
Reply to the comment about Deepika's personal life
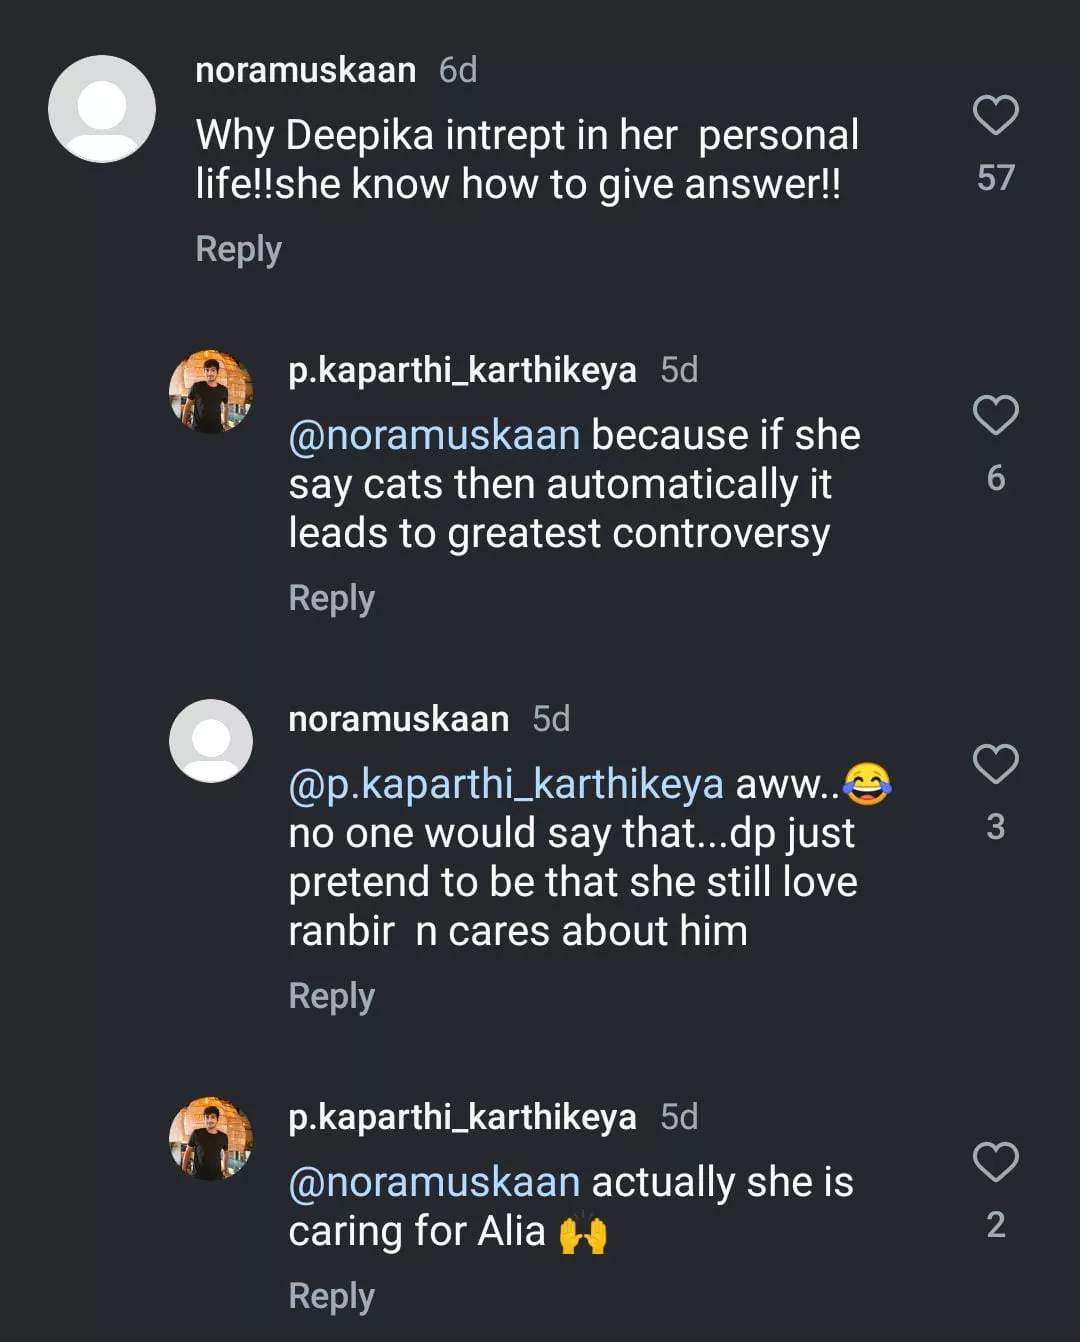click(238, 249)
